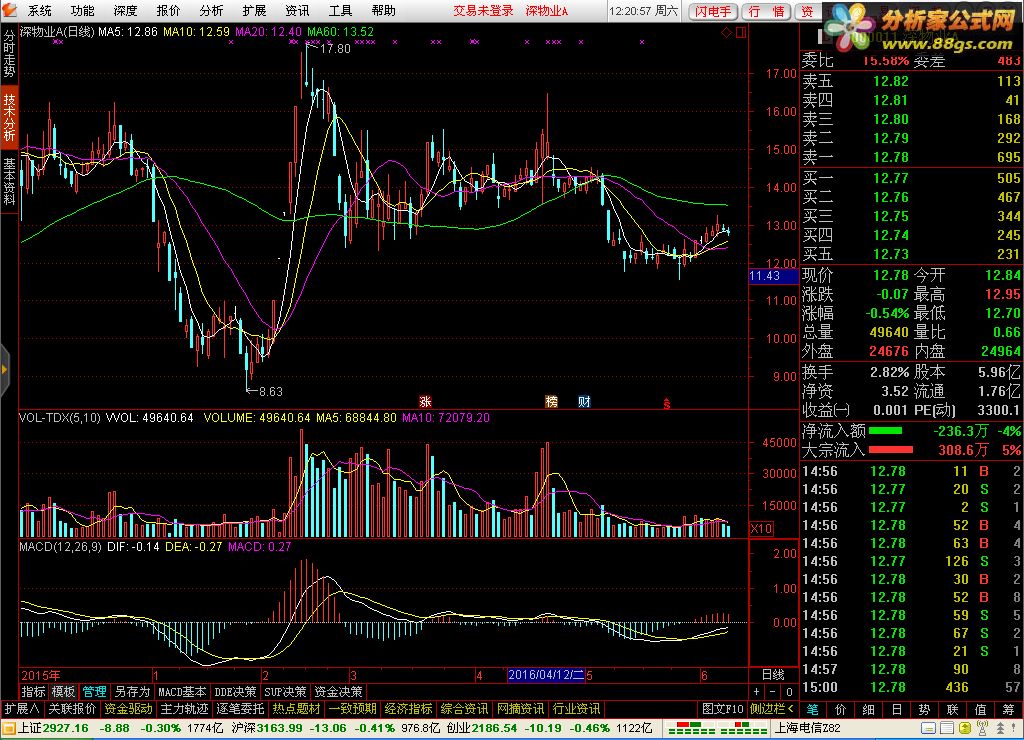1024x740 pixels.
Task: Click the 指标 tab below the chart
Action: coord(34,692)
